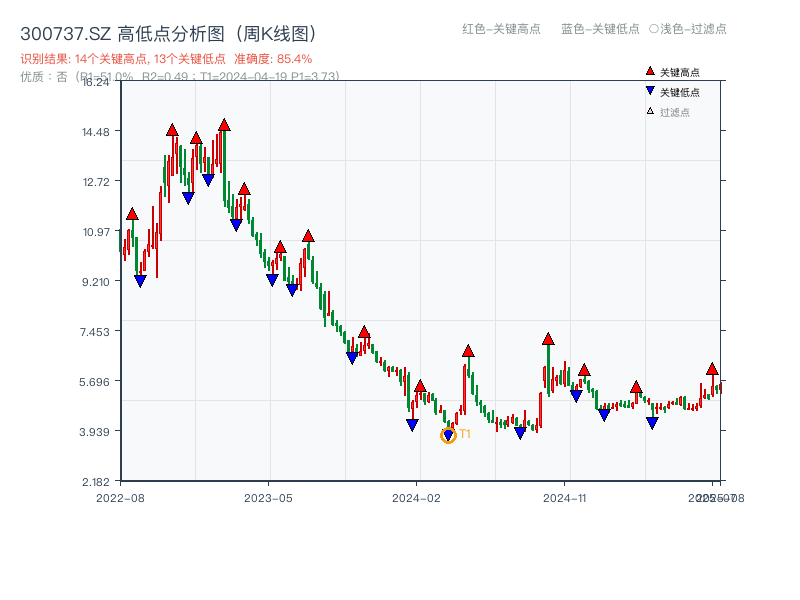
Task: Click the 准确率 85.4% statistics text
Action: pyautogui.click(x=271, y=58)
